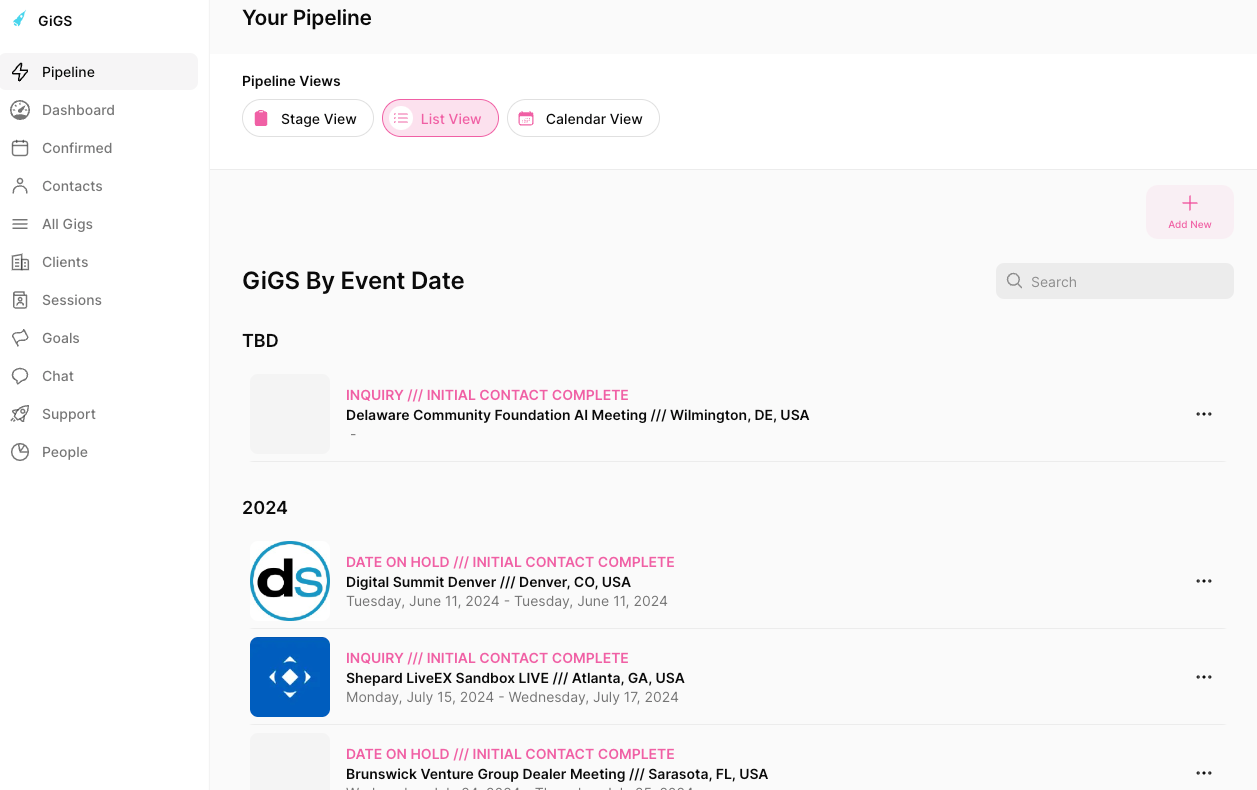Viewport: 1257px width, 790px height.
Task: Switch to Stage View
Action: pos(307,118)
